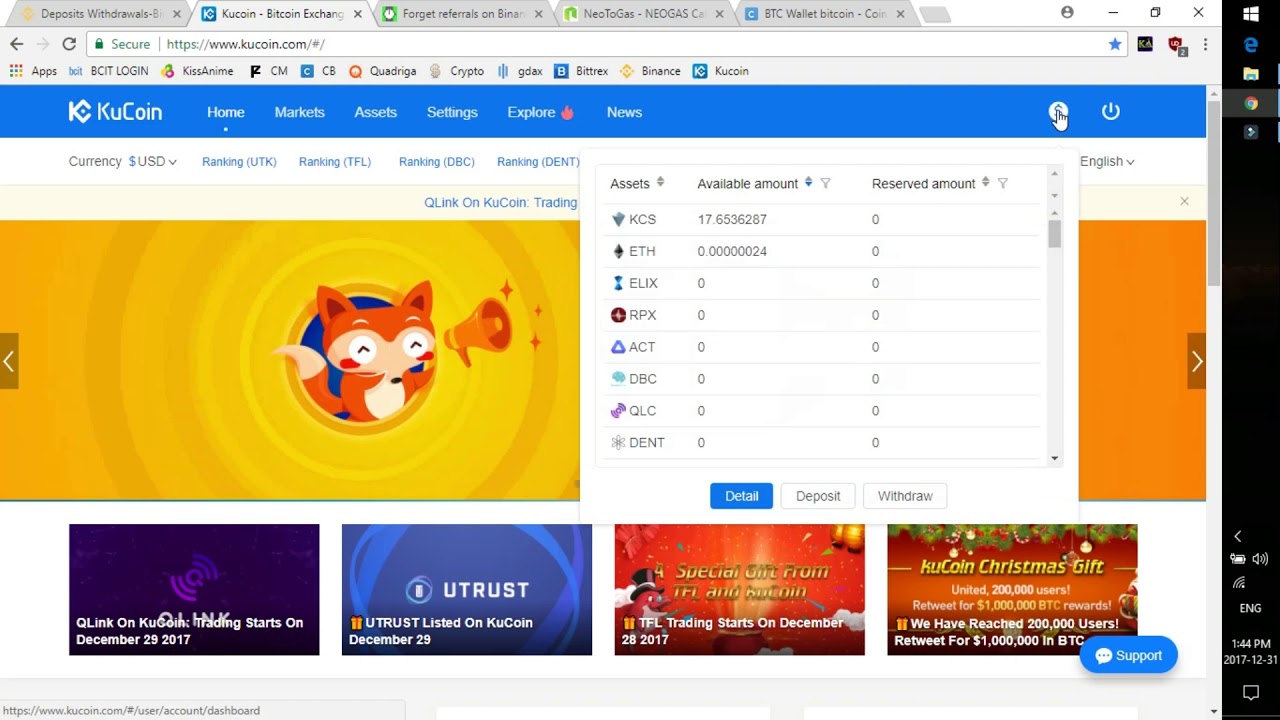Filter Reserved amount column with funnel icon
Image resolution: width=1280 pixels, height=720 pixels.
[1003, 183]
